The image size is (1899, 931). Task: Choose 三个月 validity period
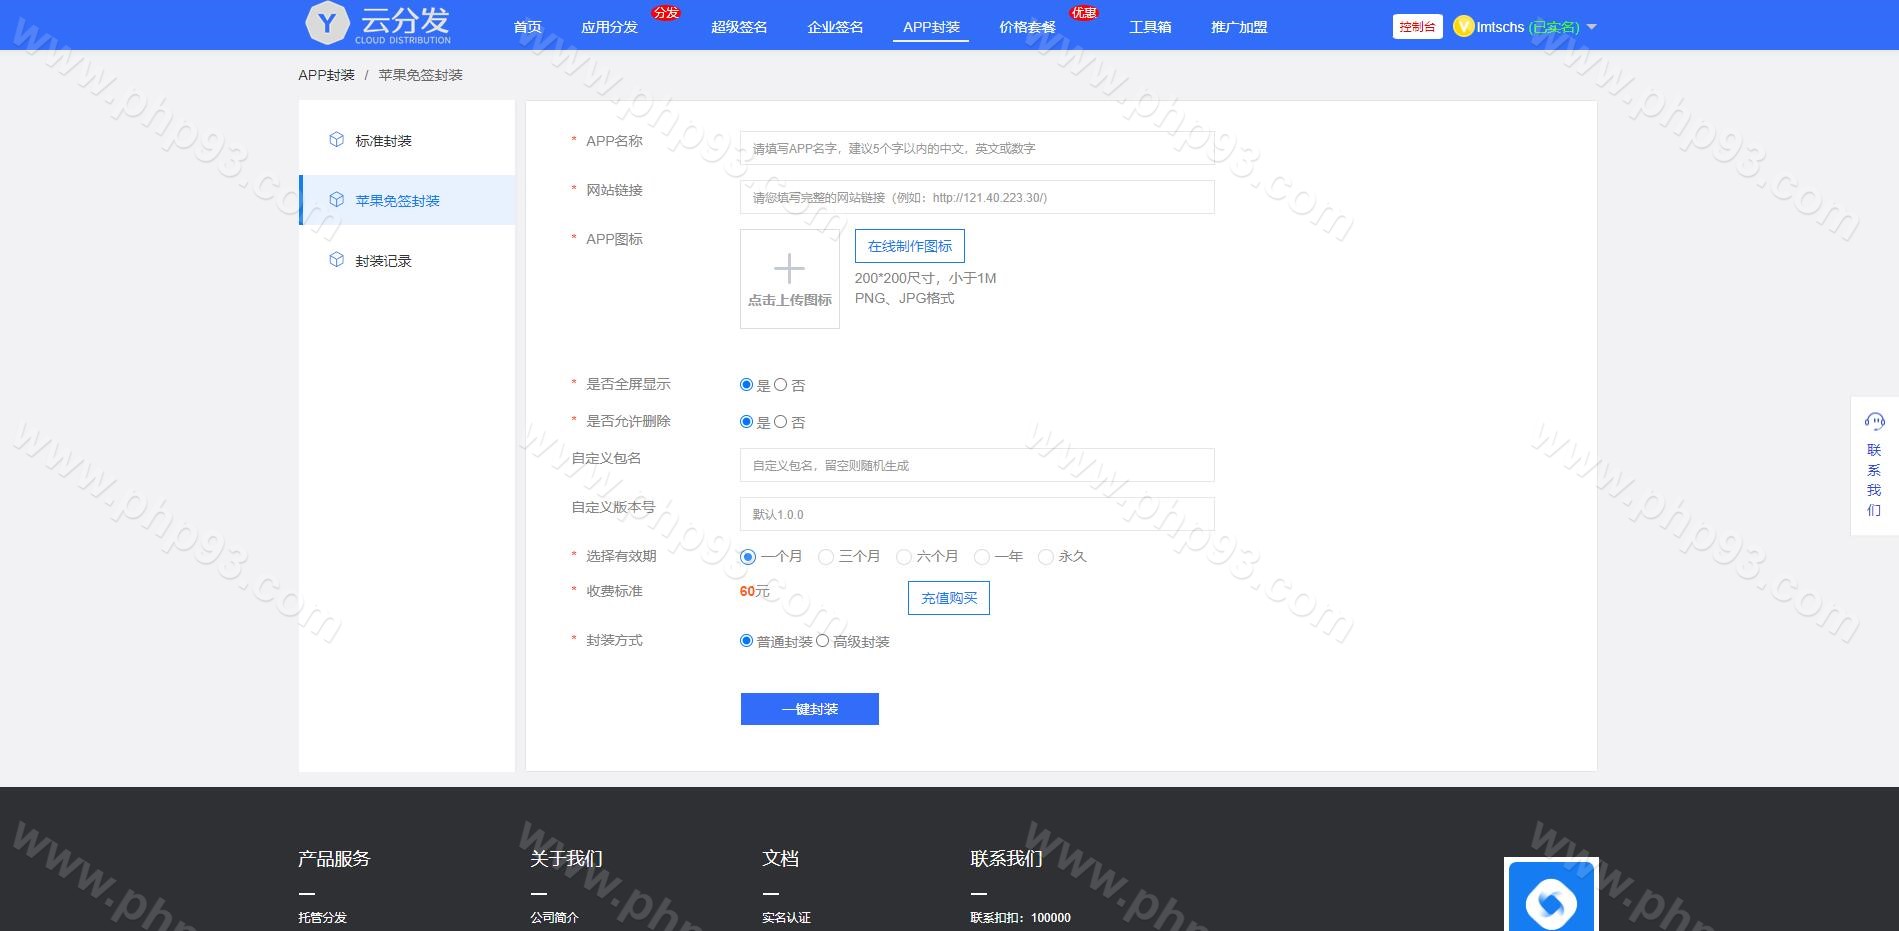click(x=826, y=557)
